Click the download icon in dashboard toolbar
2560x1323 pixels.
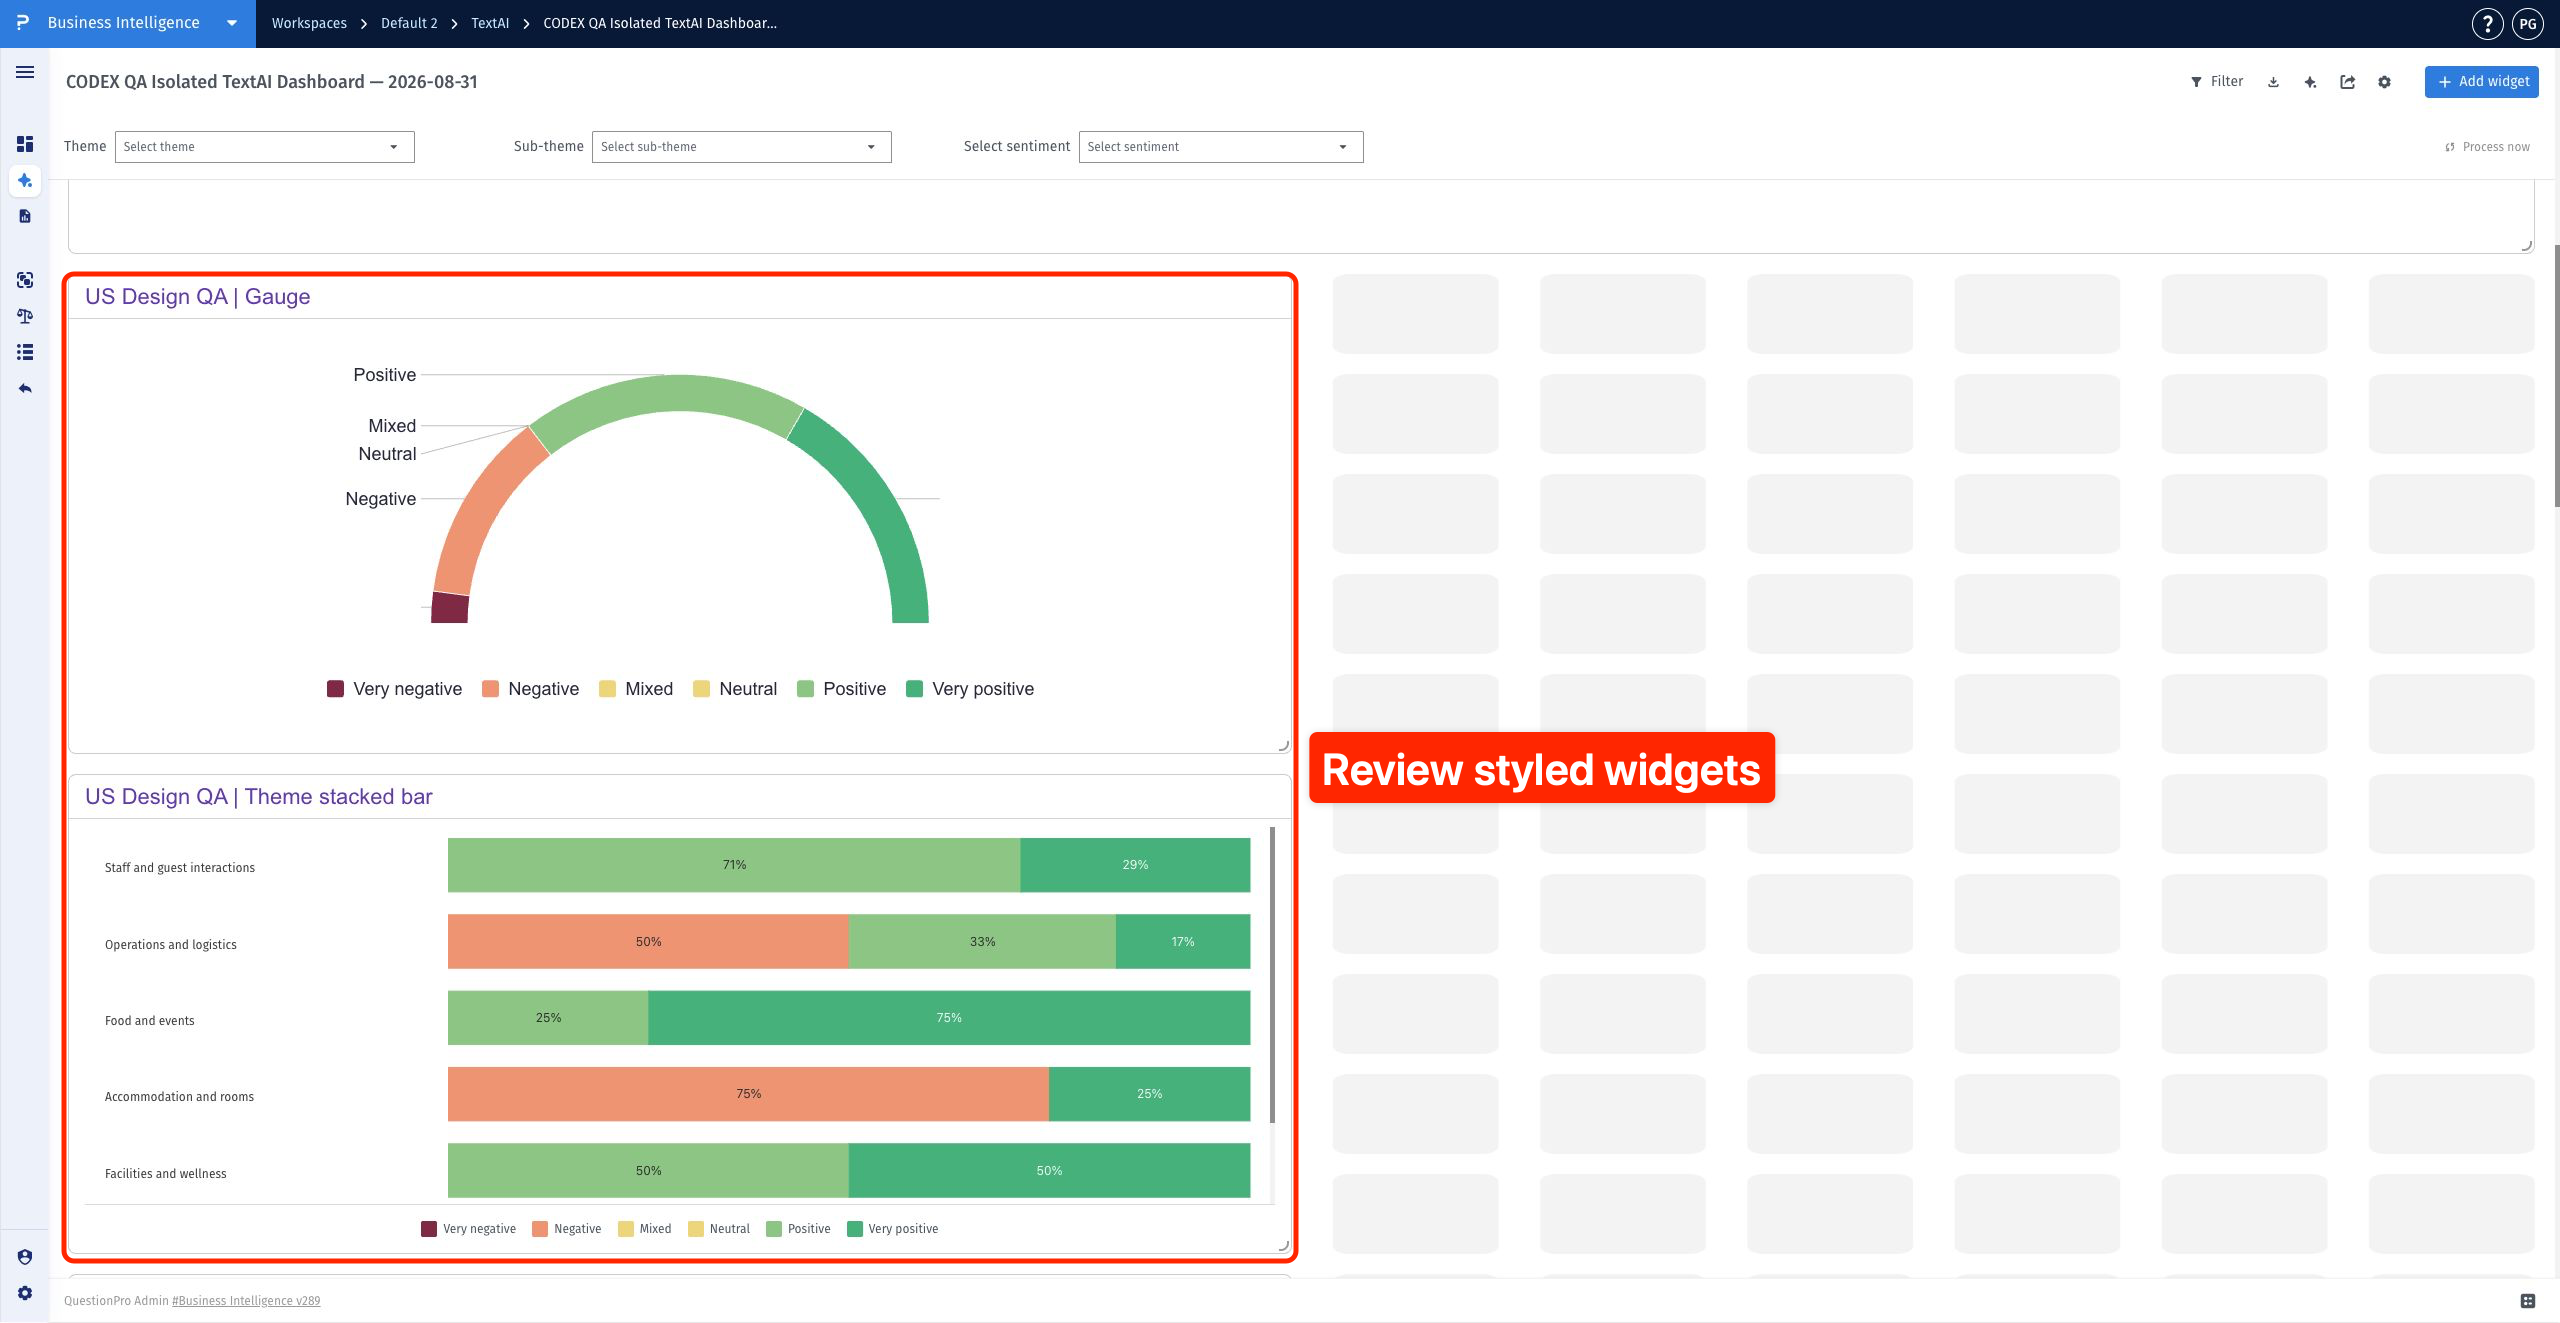point(2273,82)
